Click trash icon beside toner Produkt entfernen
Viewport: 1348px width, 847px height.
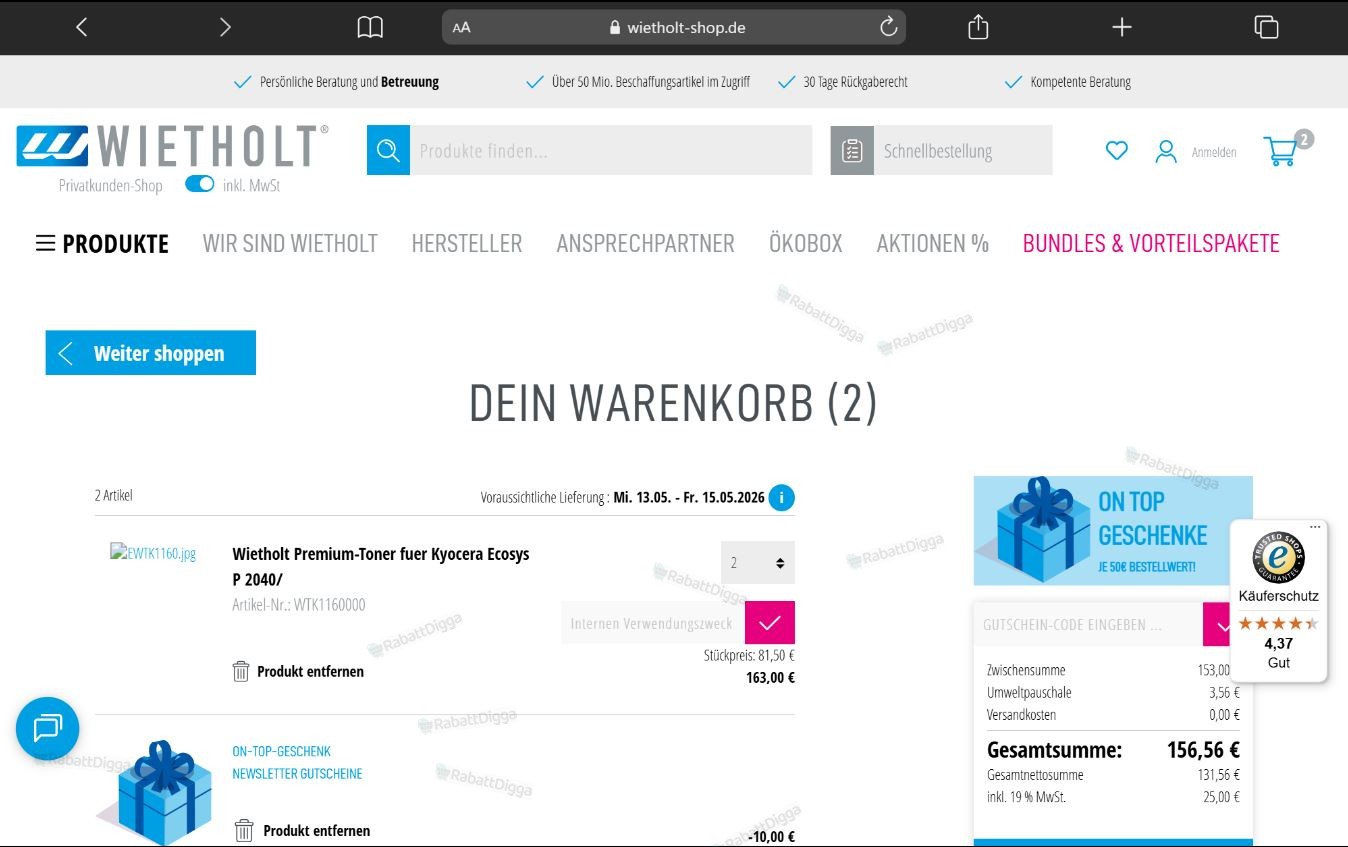click(241, 671)
